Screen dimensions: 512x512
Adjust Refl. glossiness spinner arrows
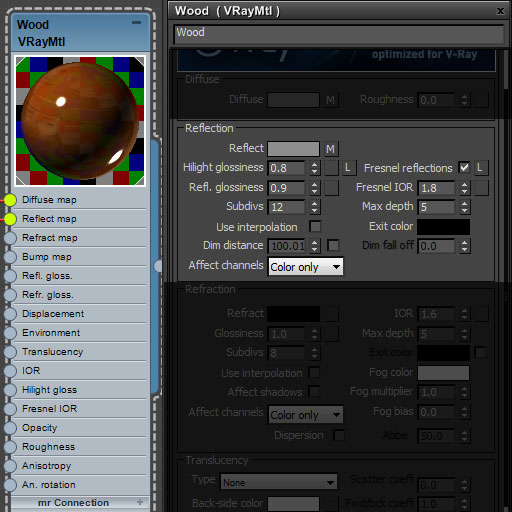click(314, 188)
